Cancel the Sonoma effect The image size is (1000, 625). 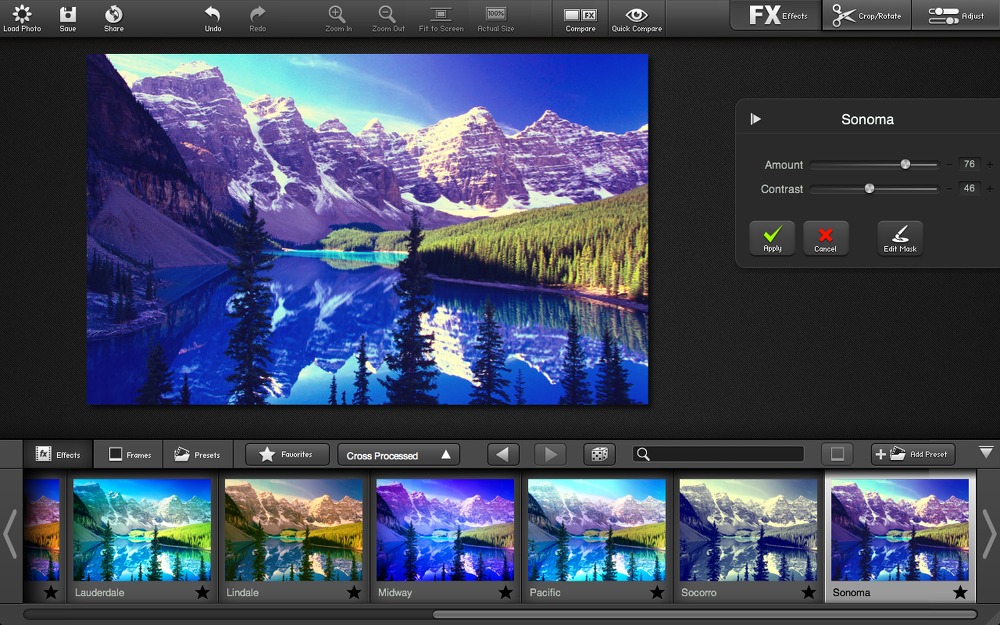point(825,239)
